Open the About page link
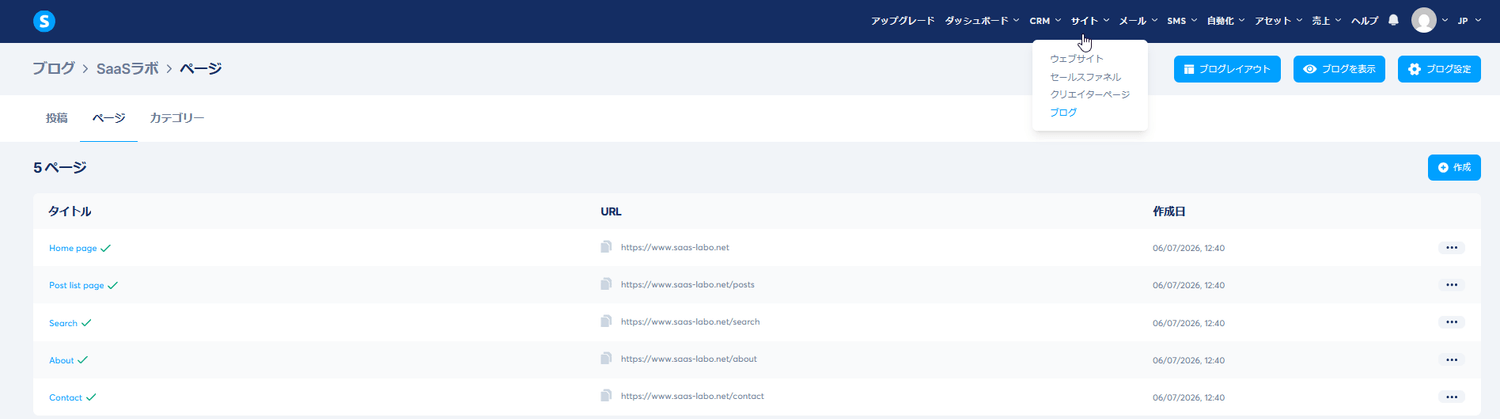The width and height of the screenshot is (1500, 419). (61, 360)
